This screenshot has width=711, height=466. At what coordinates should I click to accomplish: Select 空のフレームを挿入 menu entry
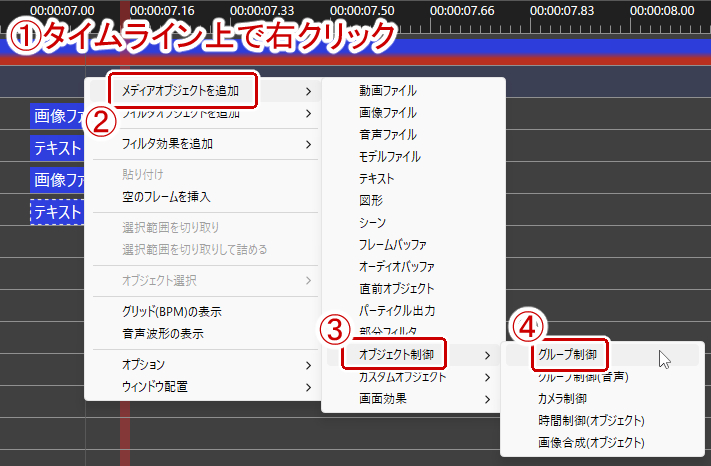(165, 197)
